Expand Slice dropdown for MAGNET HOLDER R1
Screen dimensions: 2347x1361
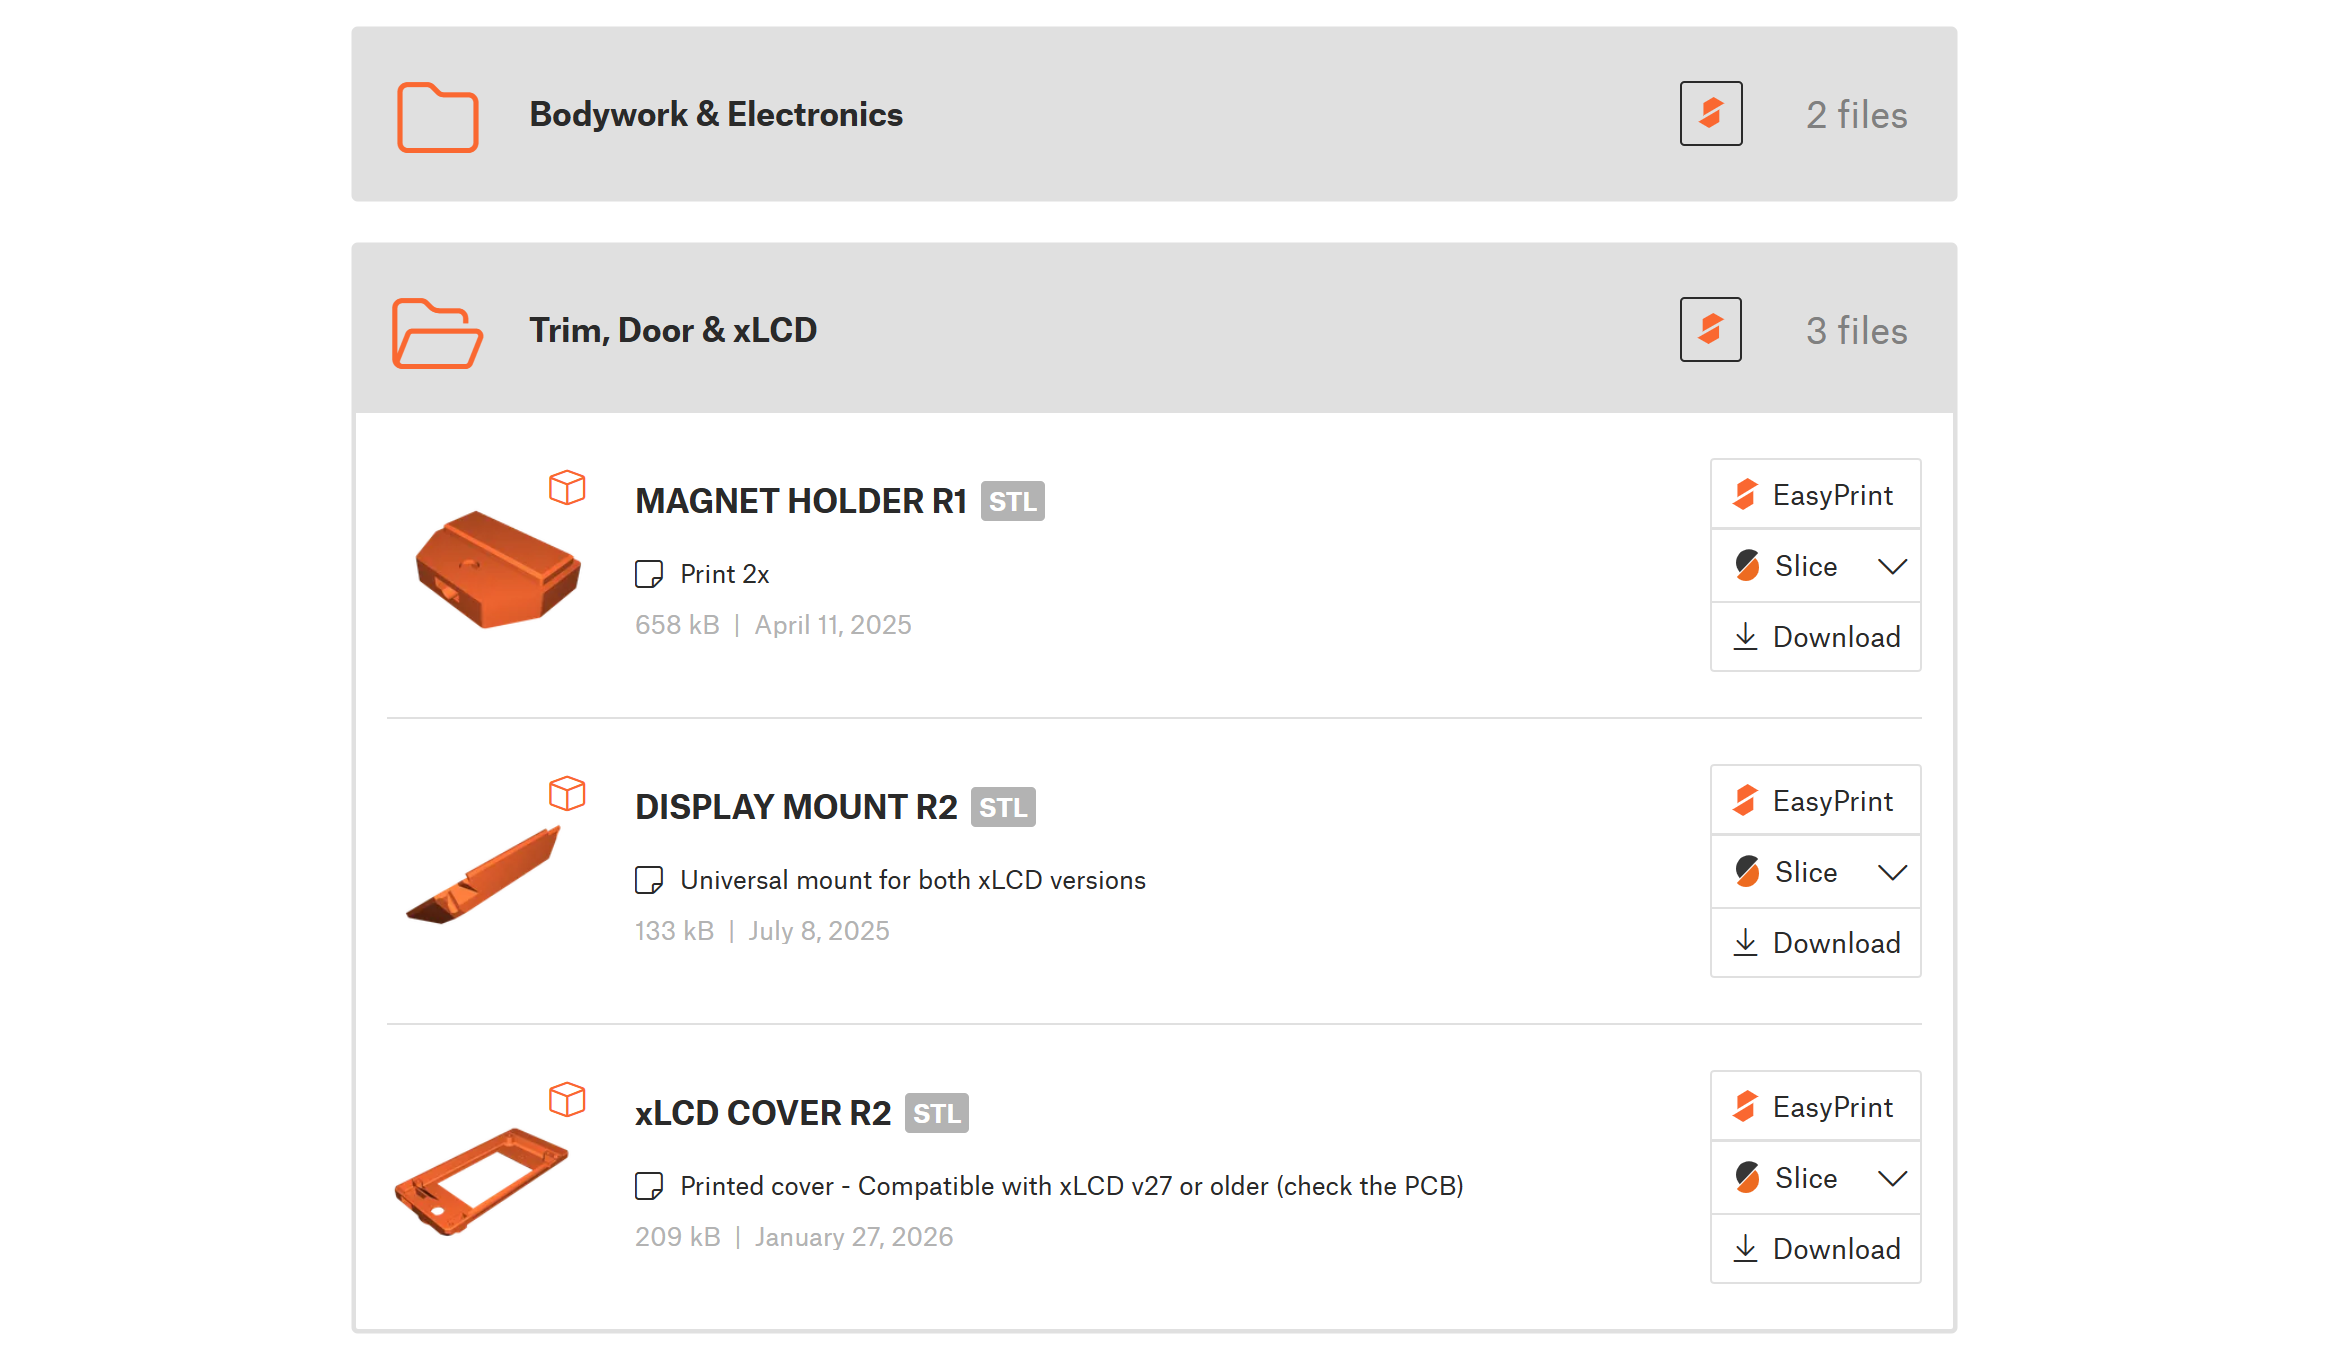tap(1892, 567)
